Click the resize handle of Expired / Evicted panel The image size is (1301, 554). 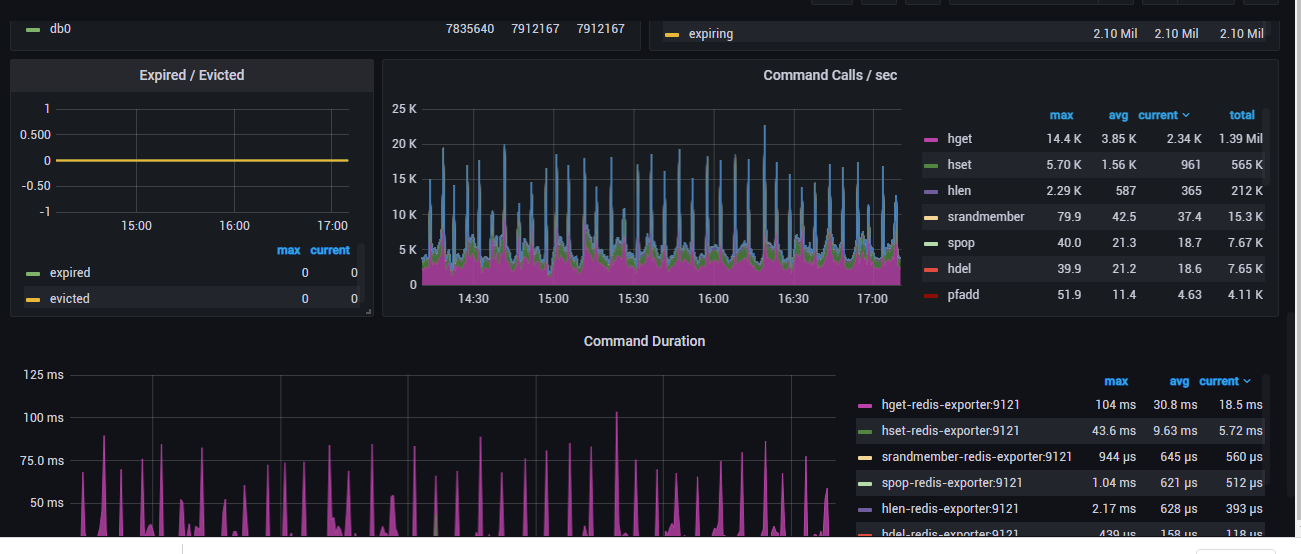368,312
